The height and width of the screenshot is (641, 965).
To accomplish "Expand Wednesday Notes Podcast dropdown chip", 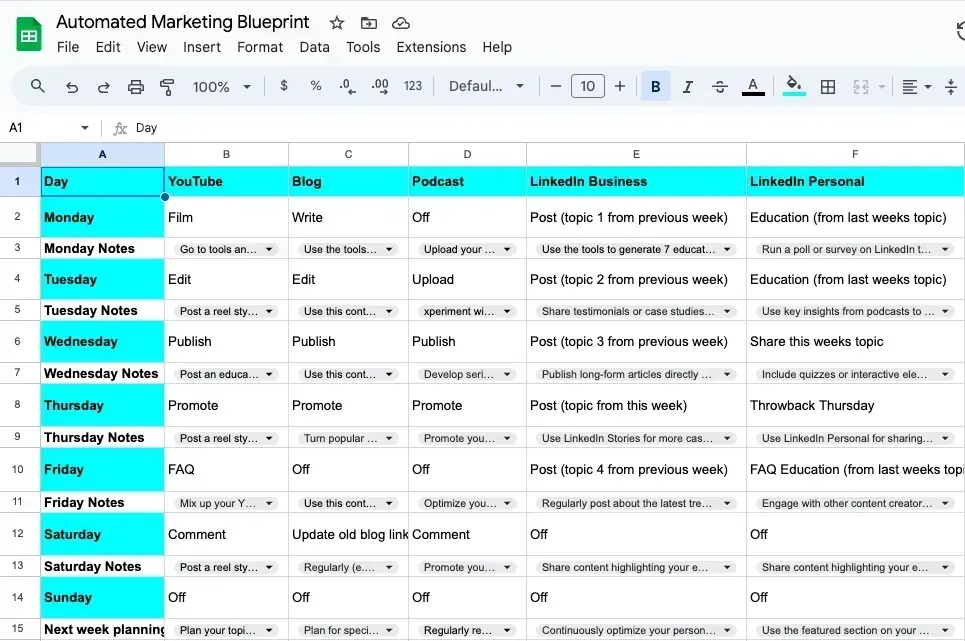I will coord(507,374).
